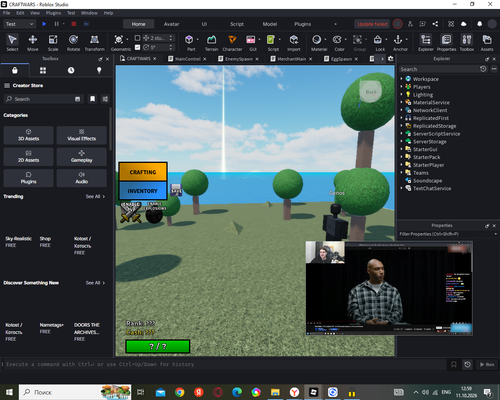Start playtest with the blue Play button
This screenshot has height=400, width=500.
(x=44, y=24)
